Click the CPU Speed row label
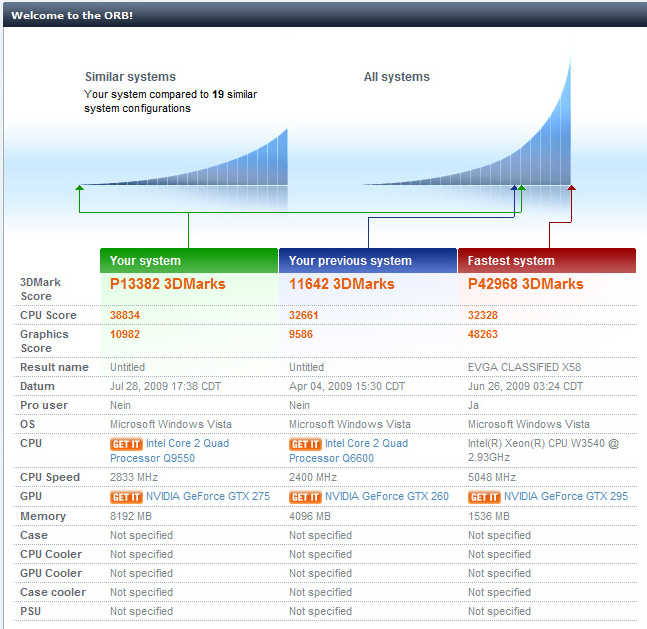The image size is (647, 629). [x=50, y=477]
